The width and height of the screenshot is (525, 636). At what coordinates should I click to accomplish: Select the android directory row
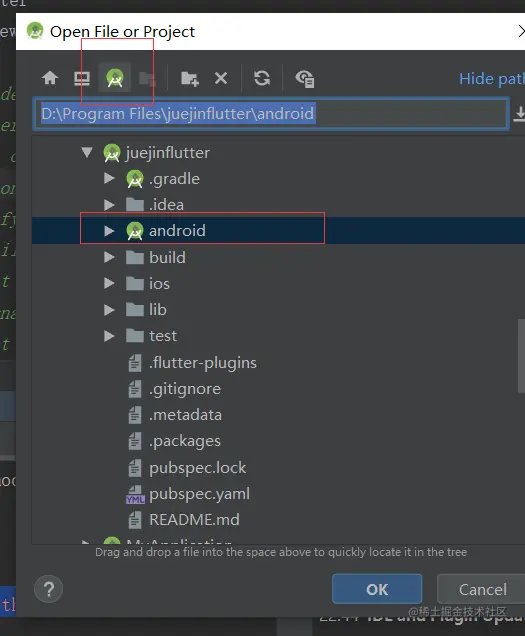click(278, 231)
